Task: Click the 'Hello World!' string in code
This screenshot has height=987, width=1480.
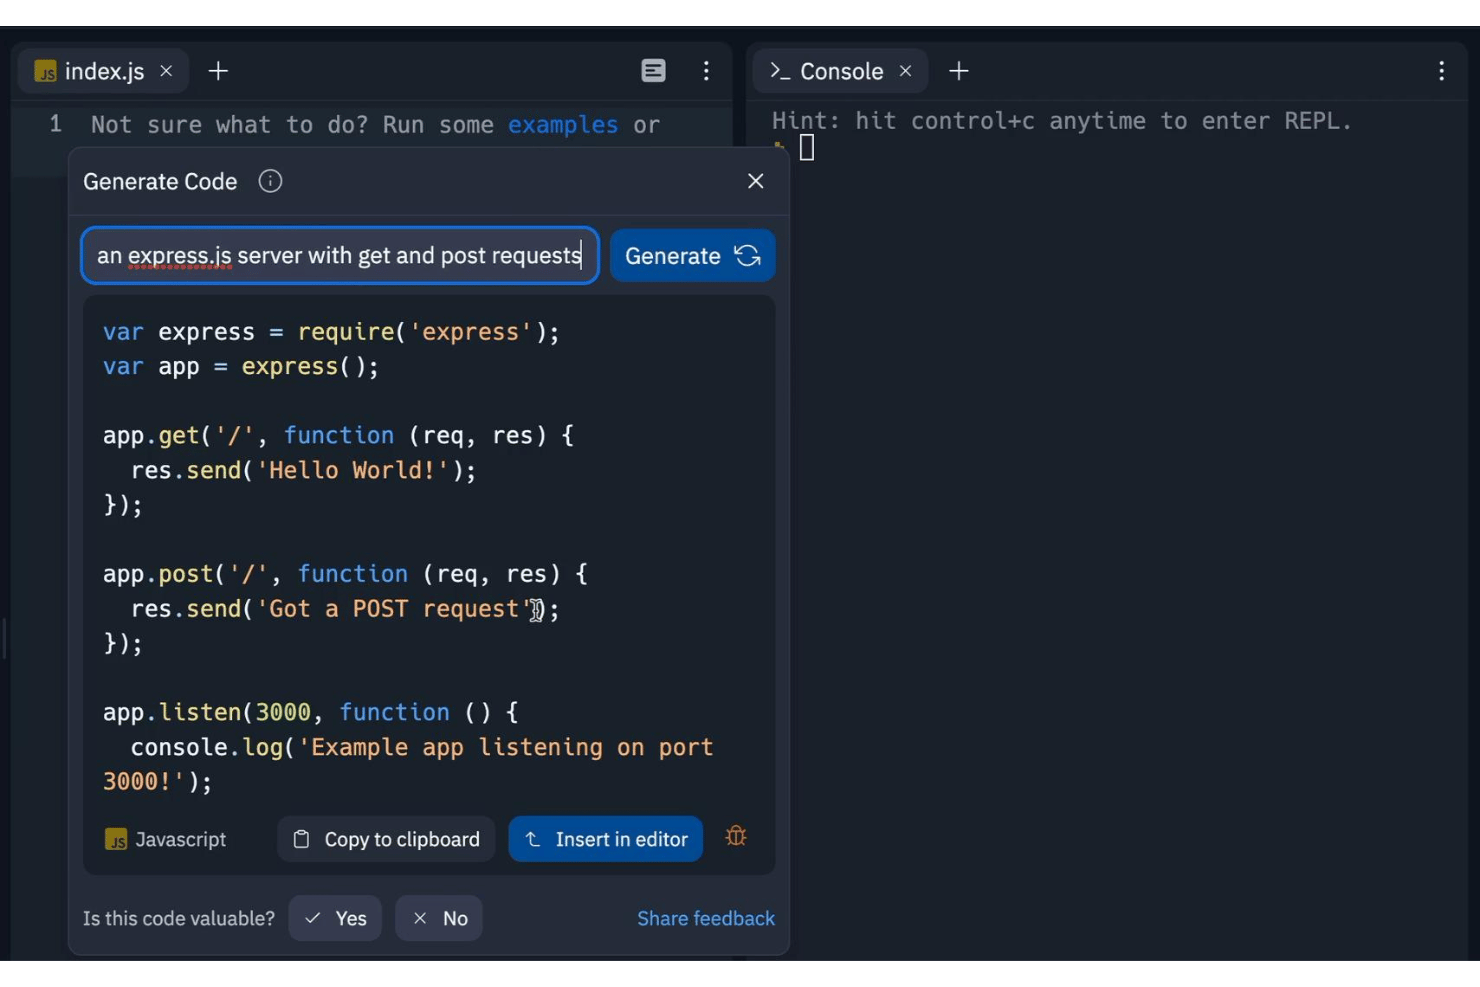Action: tap(352, 470)
